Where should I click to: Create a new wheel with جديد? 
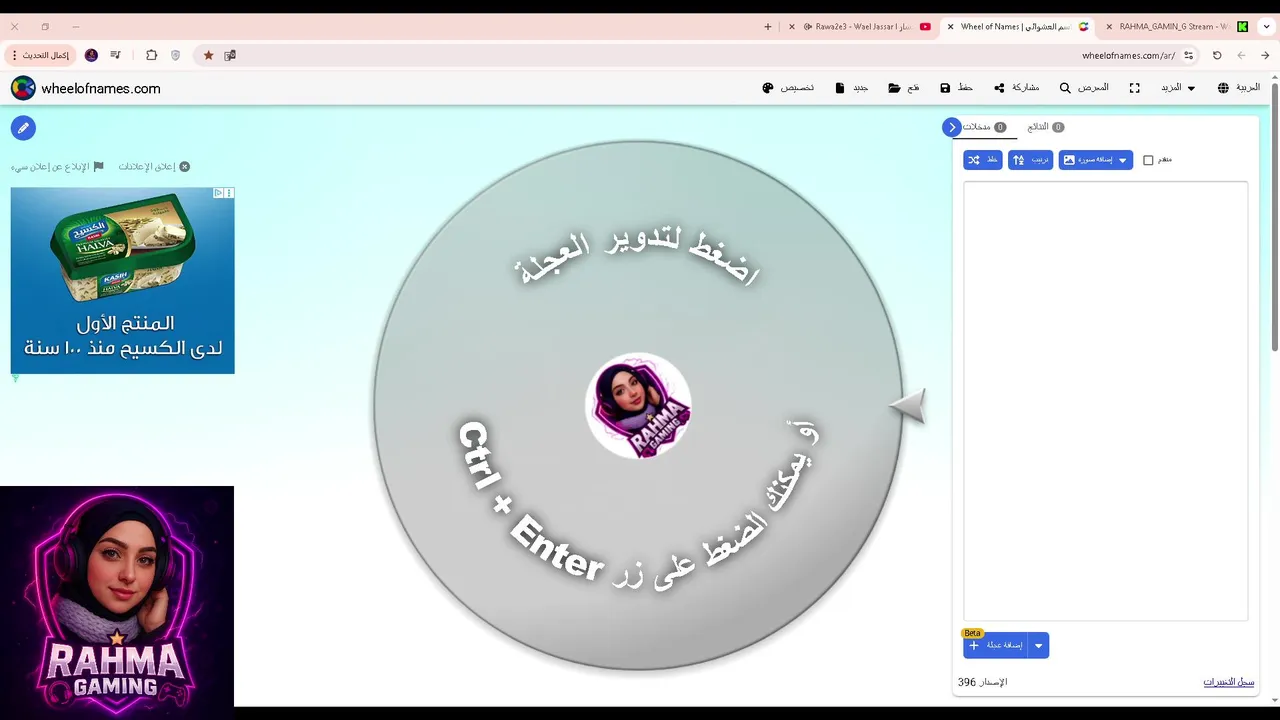pos(851,88)
